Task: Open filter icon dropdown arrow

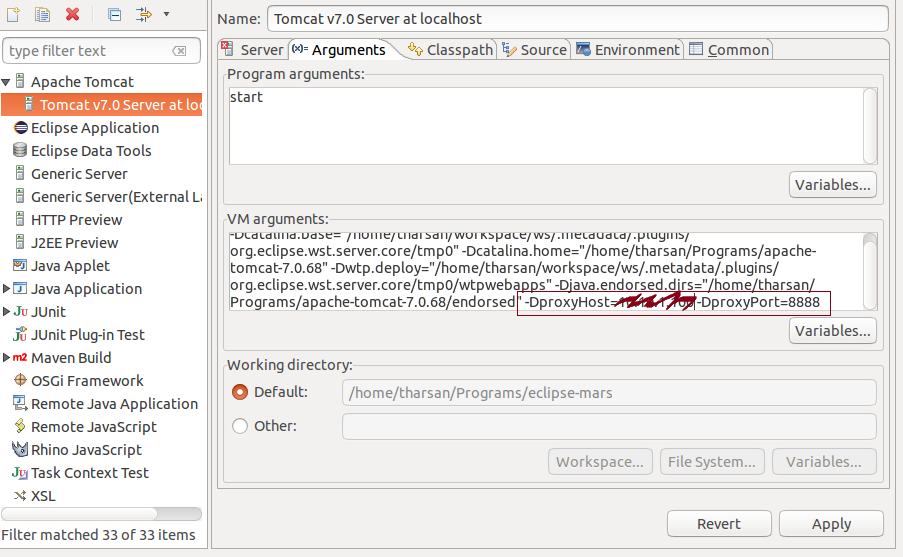Action: 166,14
